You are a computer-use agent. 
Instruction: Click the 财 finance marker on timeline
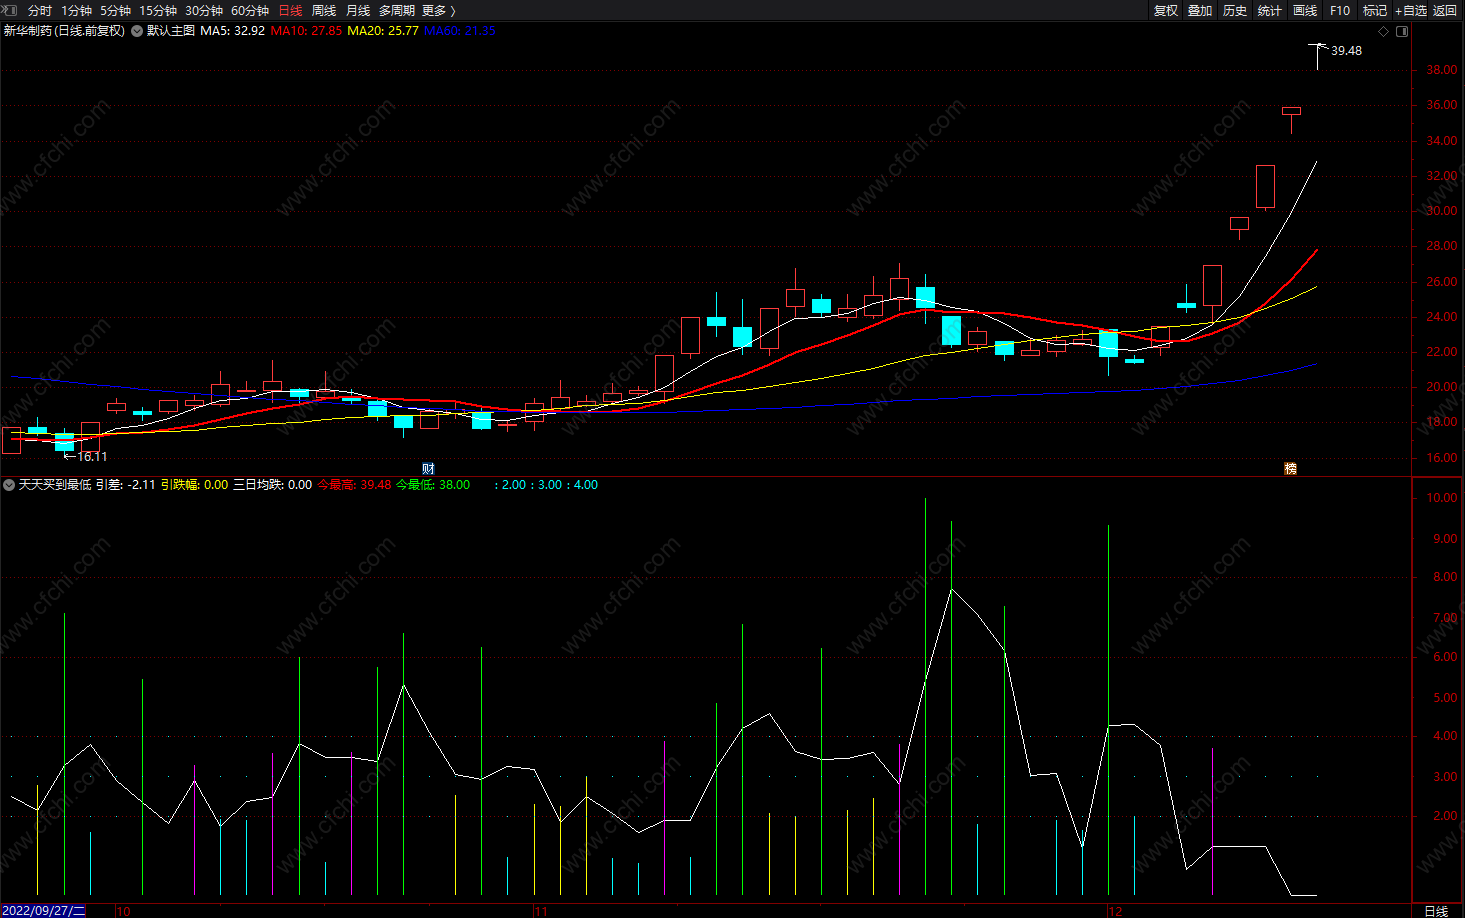coord(428,469)
